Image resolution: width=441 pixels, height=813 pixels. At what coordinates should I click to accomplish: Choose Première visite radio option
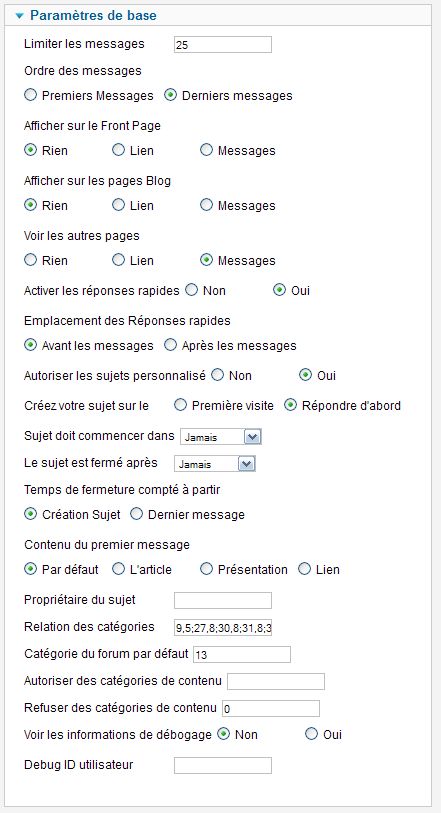180,405
